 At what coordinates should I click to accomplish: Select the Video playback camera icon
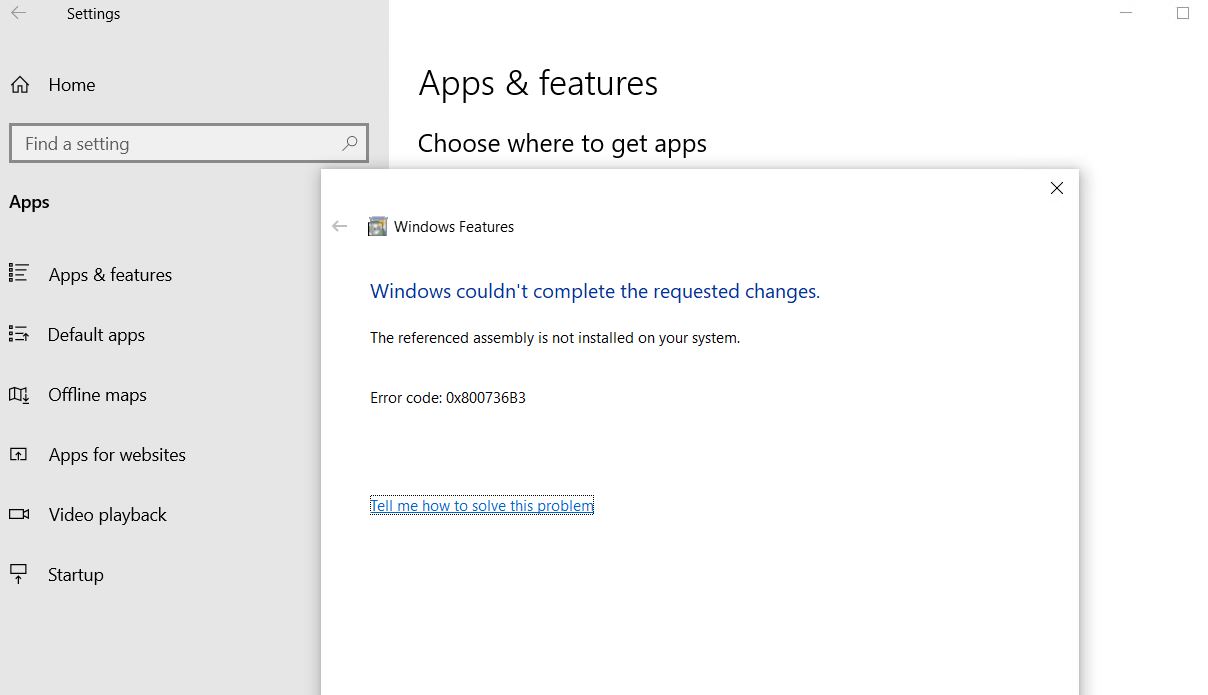coord(21,514)
